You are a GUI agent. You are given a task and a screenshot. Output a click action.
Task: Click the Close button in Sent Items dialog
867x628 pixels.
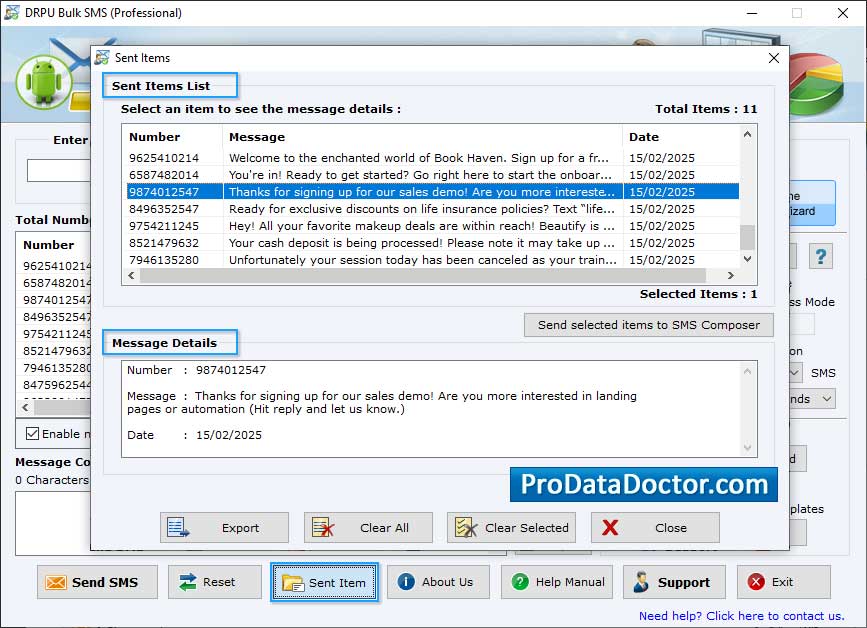[x=655, y=527]
